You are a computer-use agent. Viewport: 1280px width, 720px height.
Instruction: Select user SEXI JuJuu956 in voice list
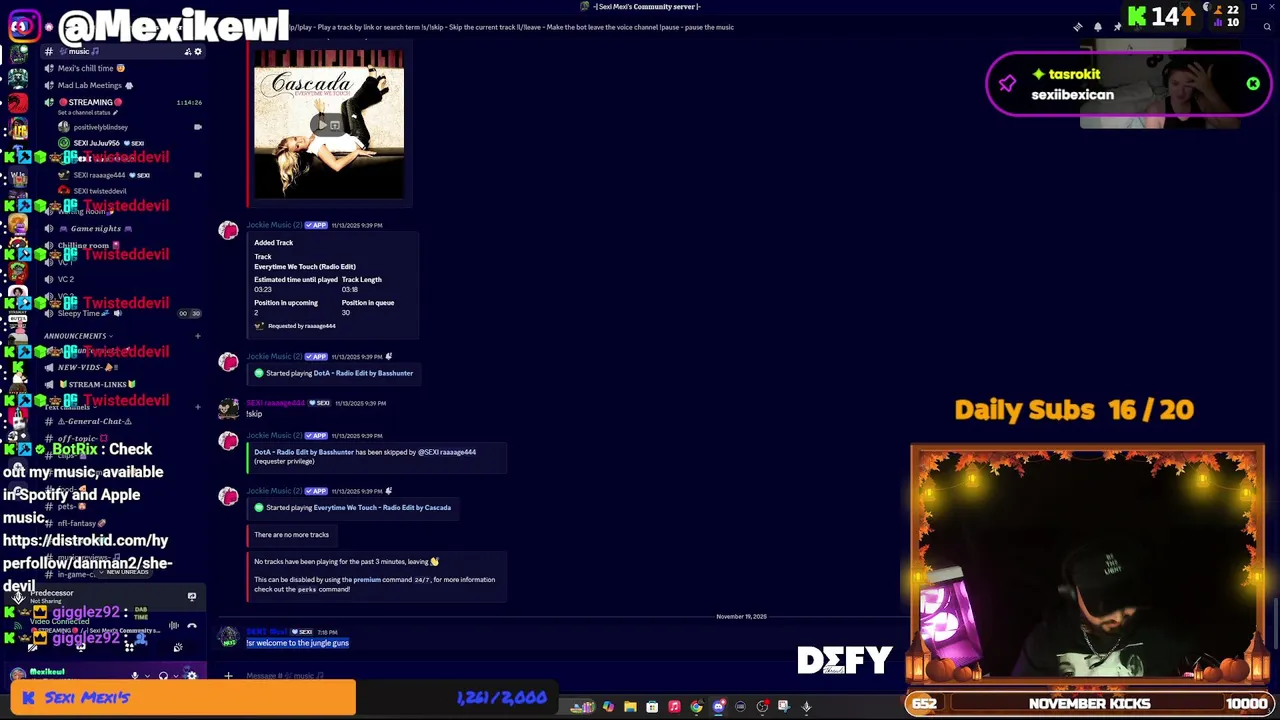tap(103, 143)
